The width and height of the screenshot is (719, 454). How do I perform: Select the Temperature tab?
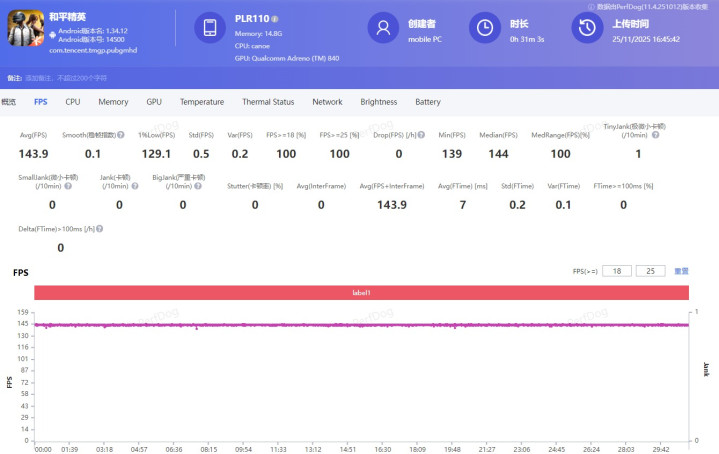tap(202, 102)
